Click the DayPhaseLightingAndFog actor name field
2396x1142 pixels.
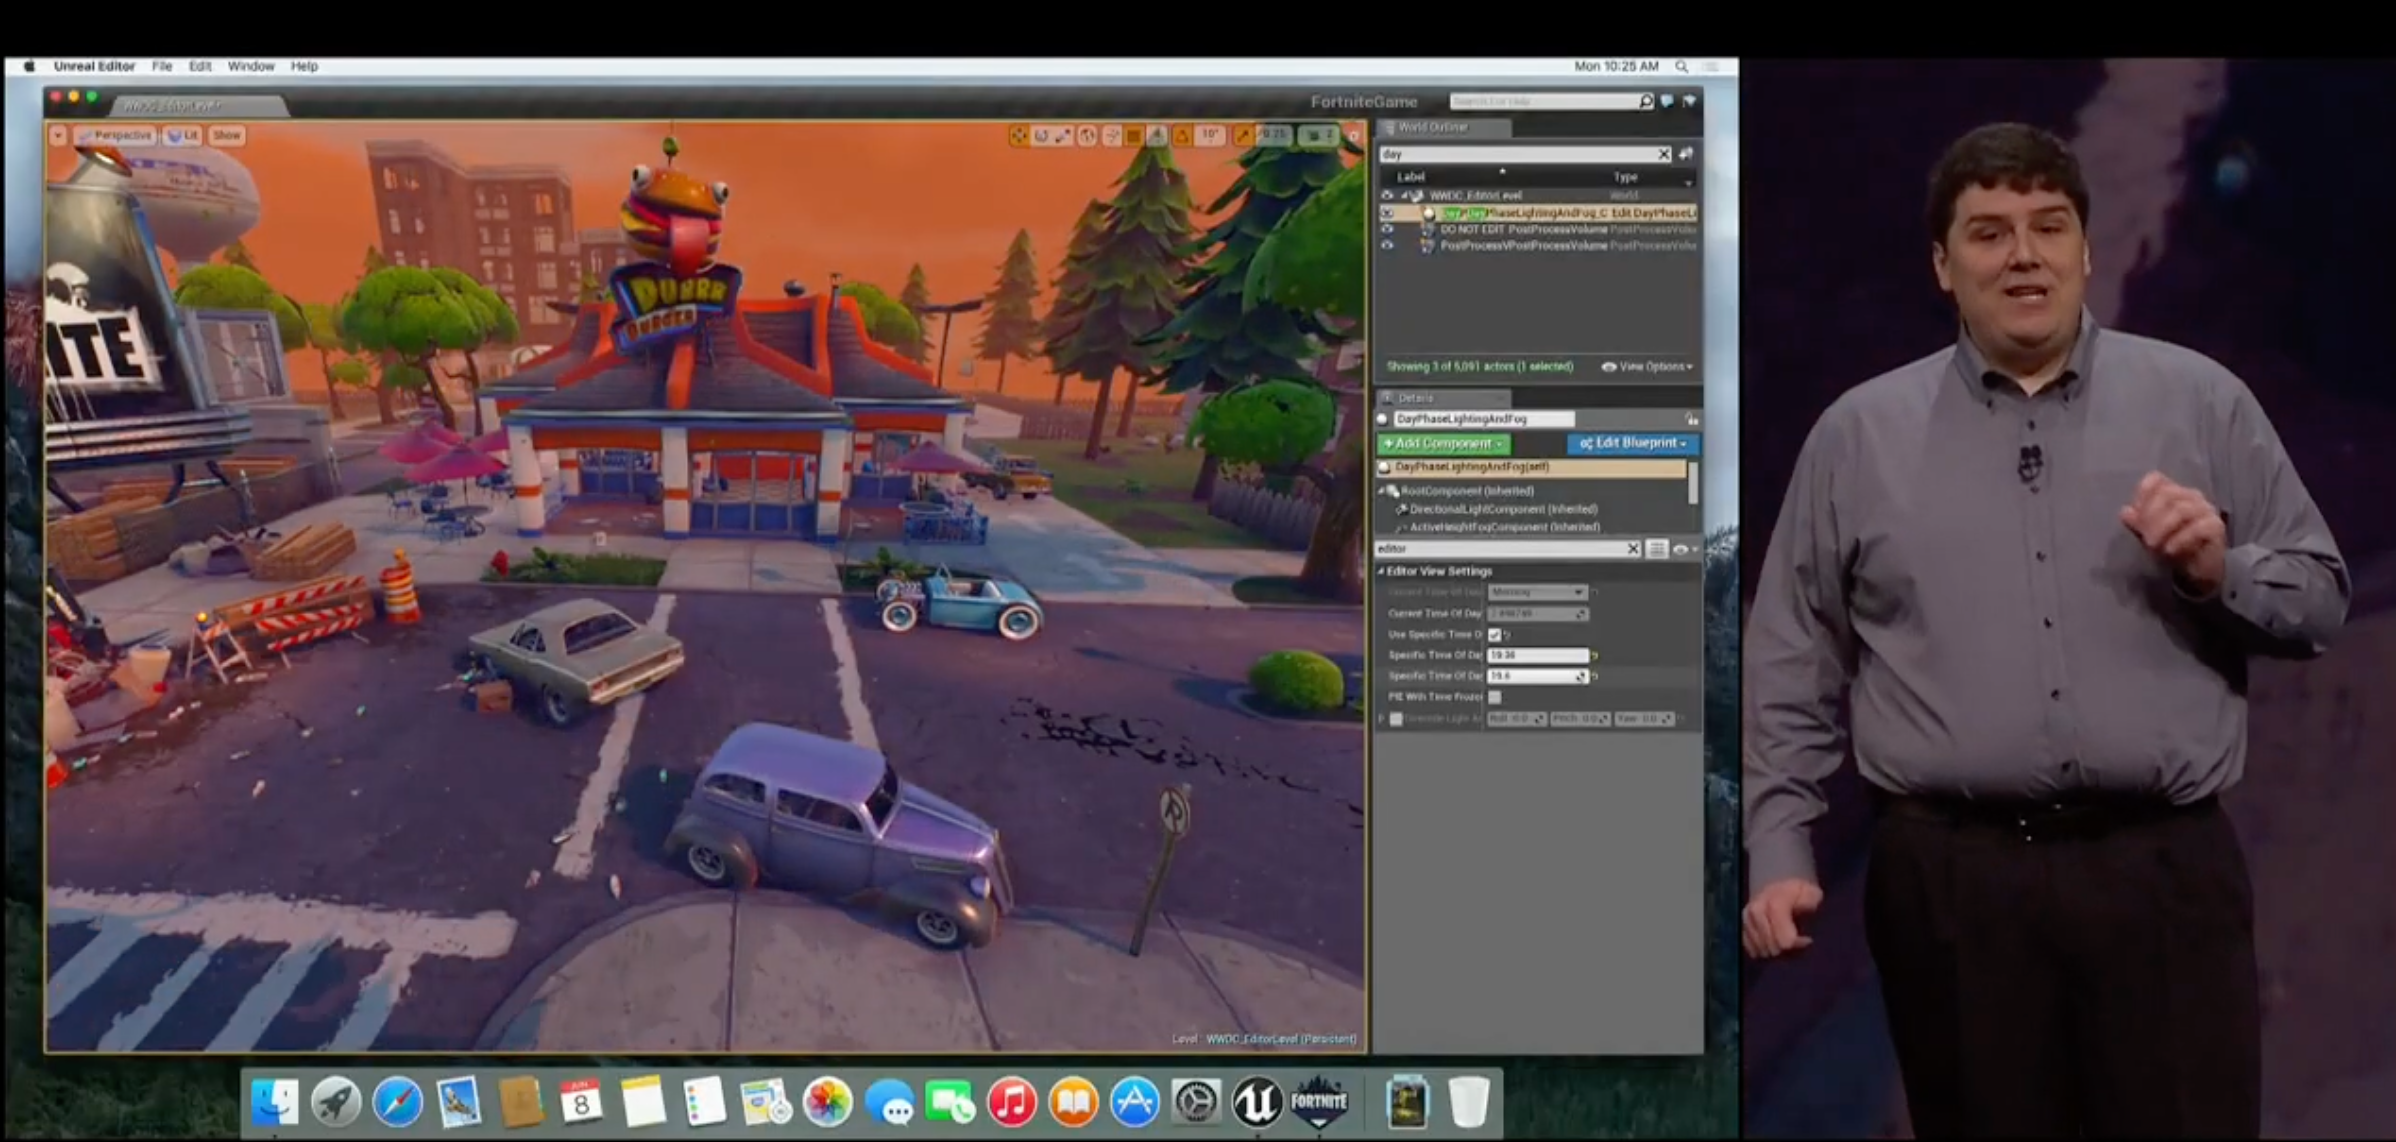(1483, 419)
